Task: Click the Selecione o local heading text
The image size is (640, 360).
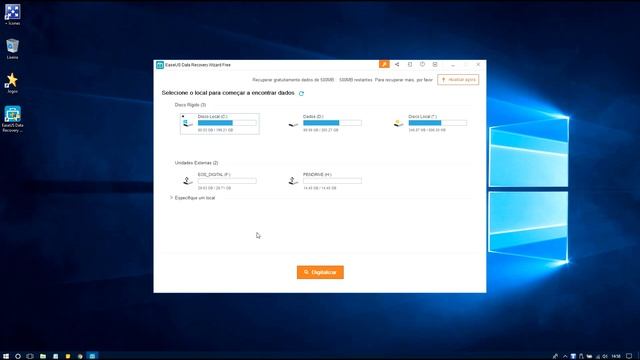Action: 228,93
